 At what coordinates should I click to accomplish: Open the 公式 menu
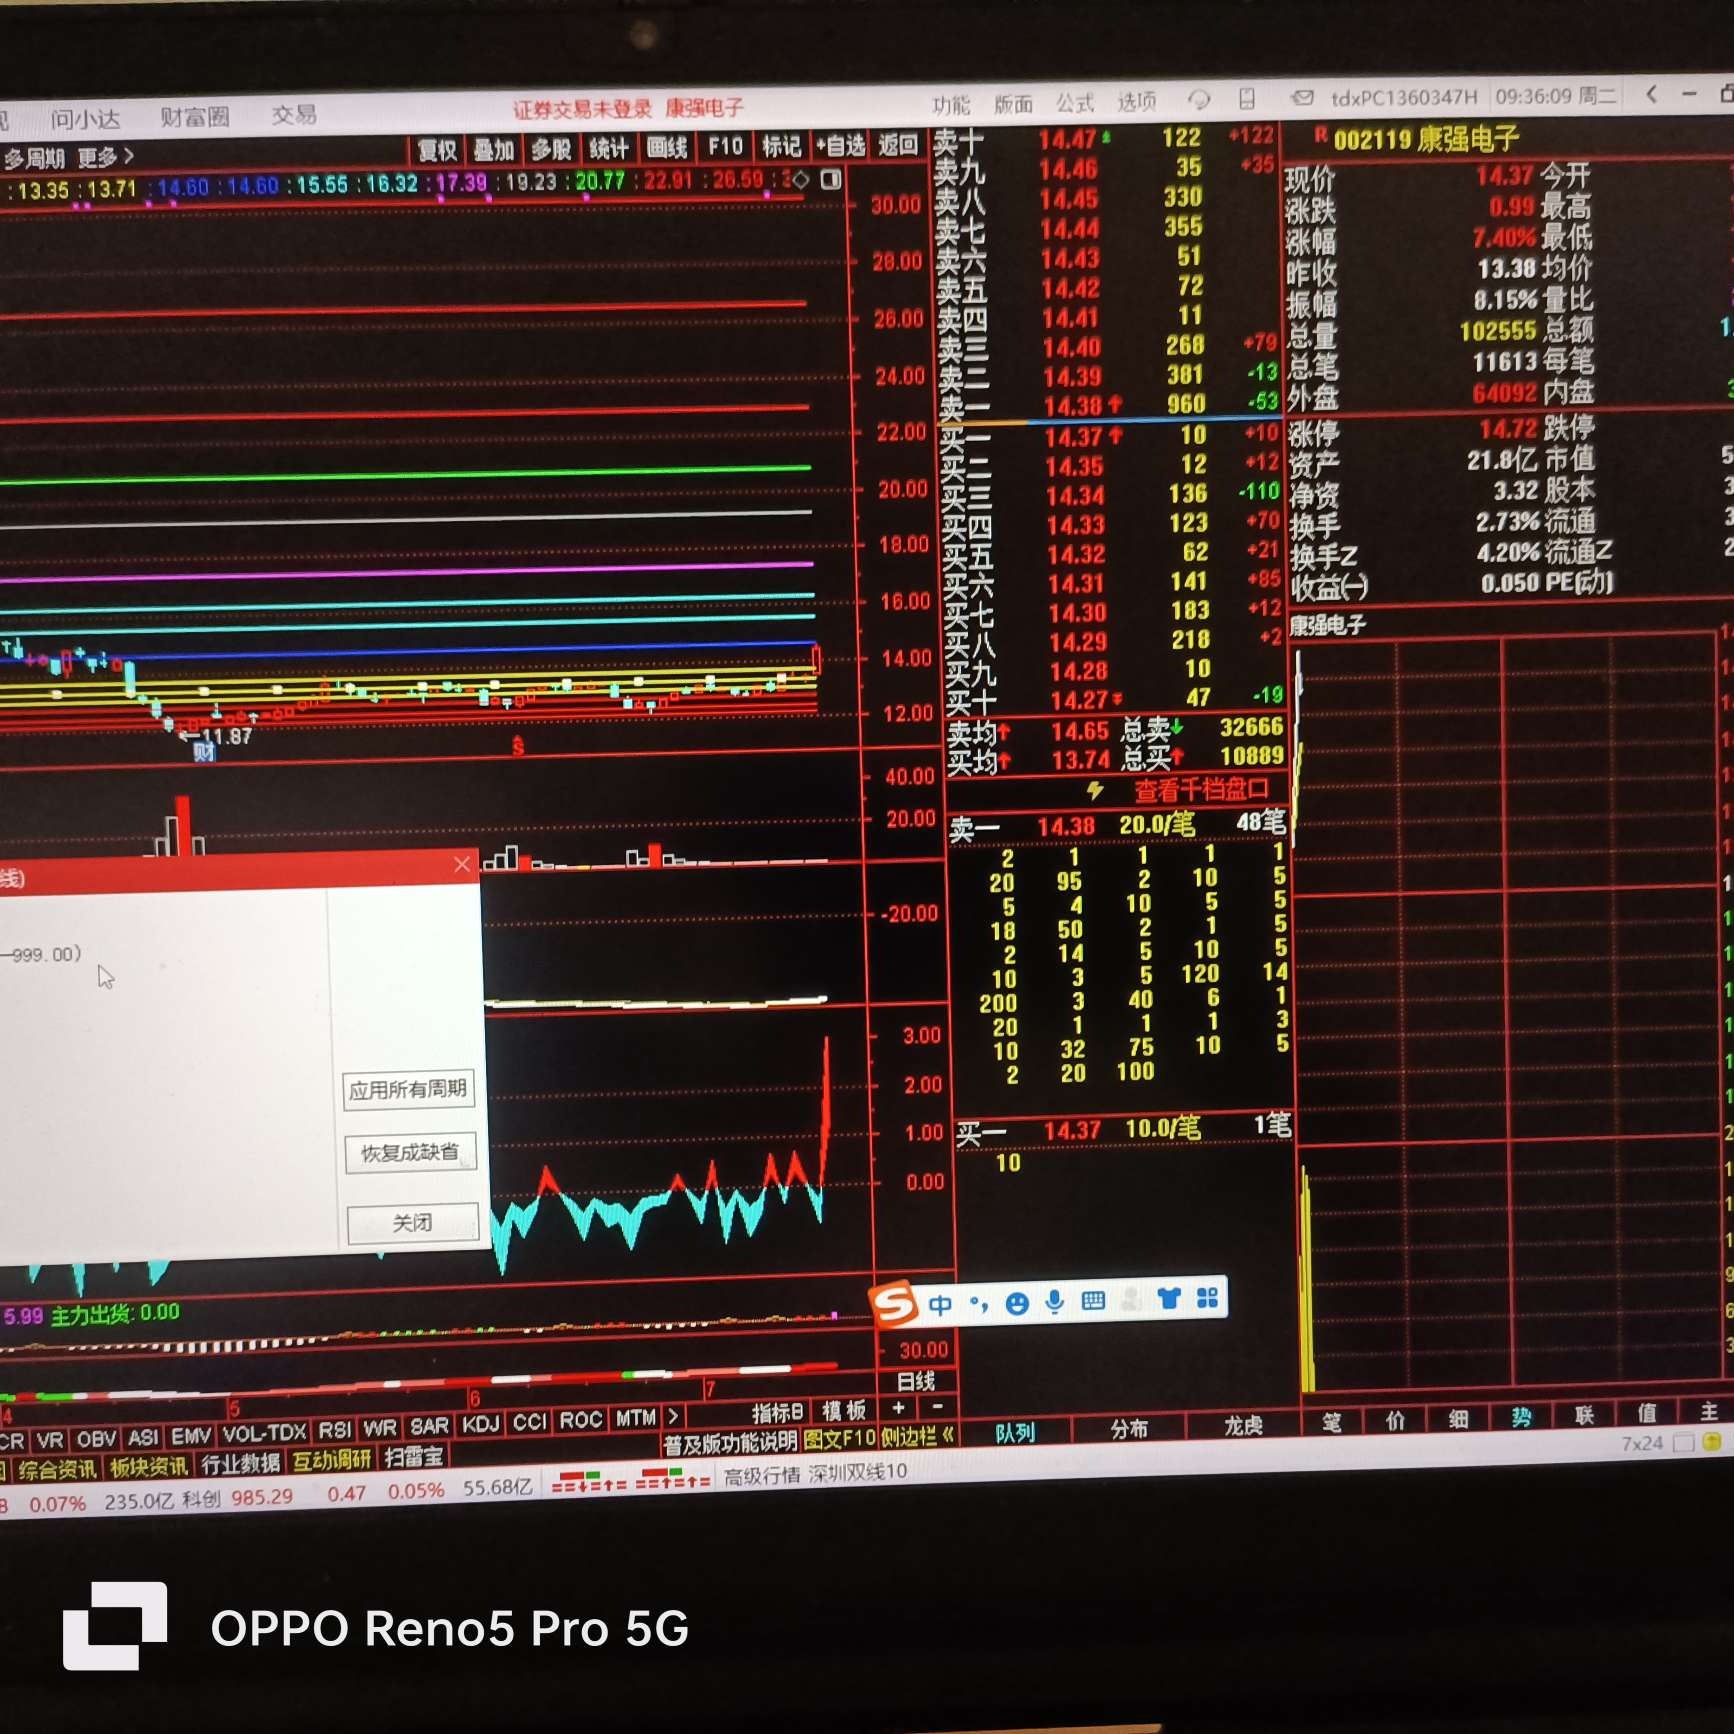coord(1074,103)
